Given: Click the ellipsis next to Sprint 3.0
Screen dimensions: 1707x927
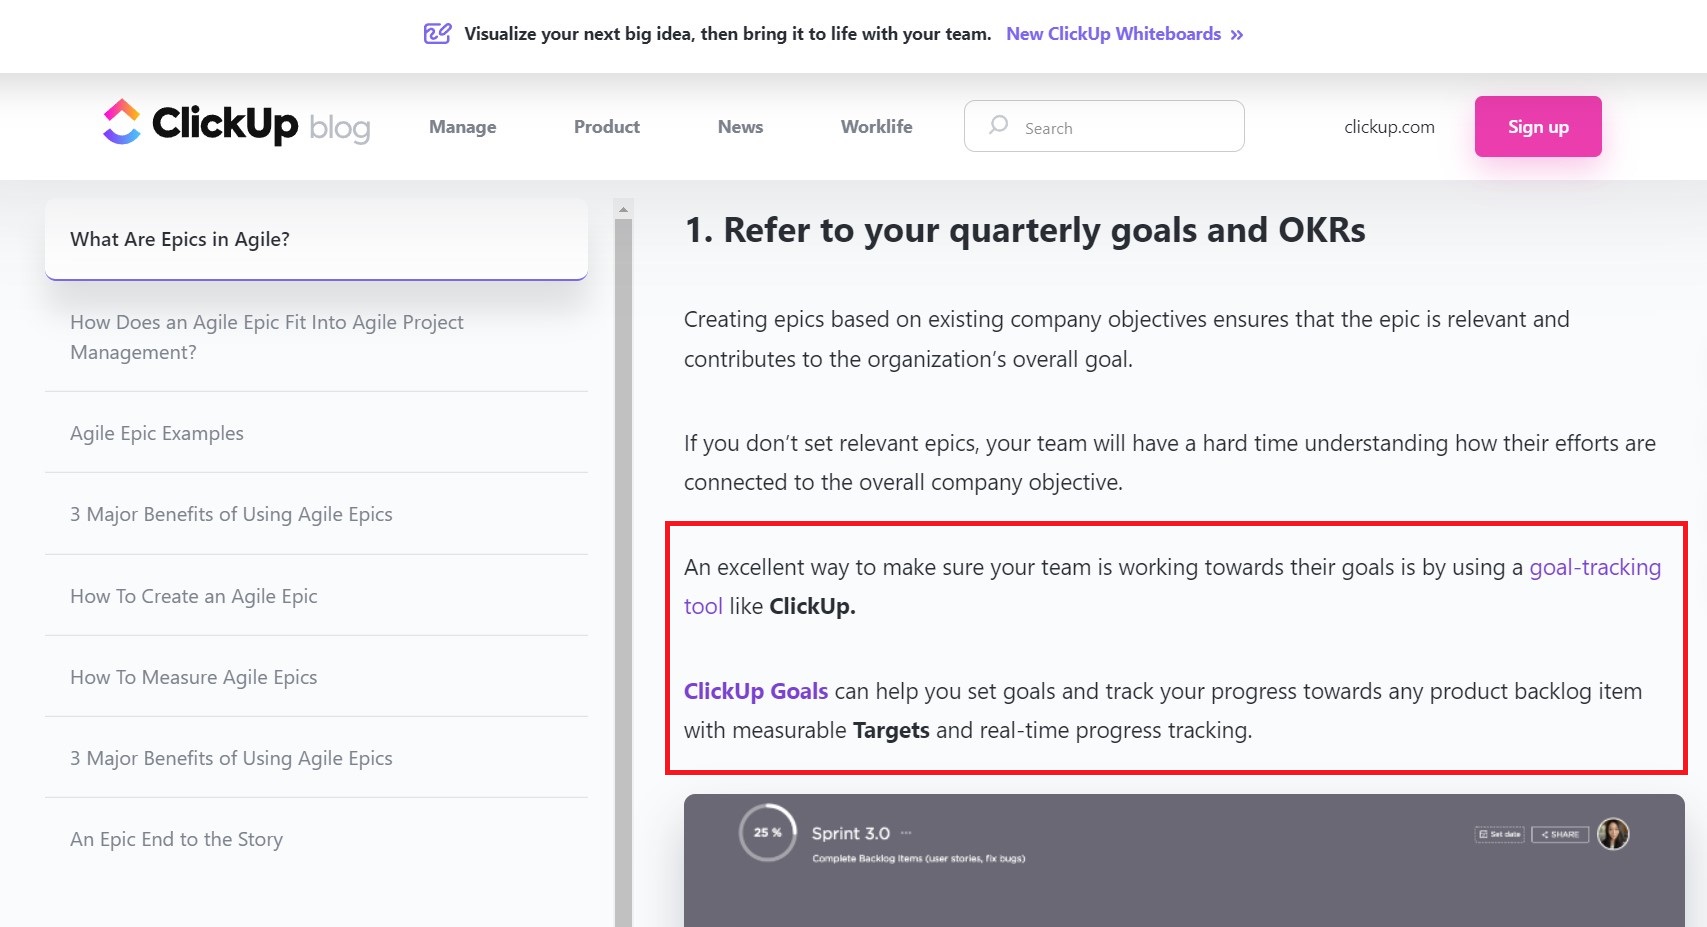Looking at the screenshot, I should [x=906, y=833].
